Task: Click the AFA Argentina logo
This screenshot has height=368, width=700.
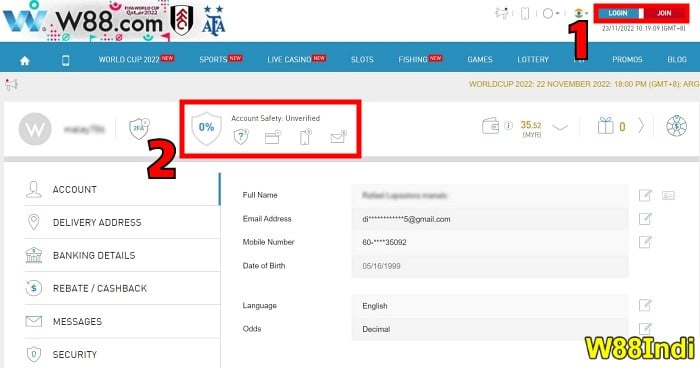Action: tap(213, 21)
